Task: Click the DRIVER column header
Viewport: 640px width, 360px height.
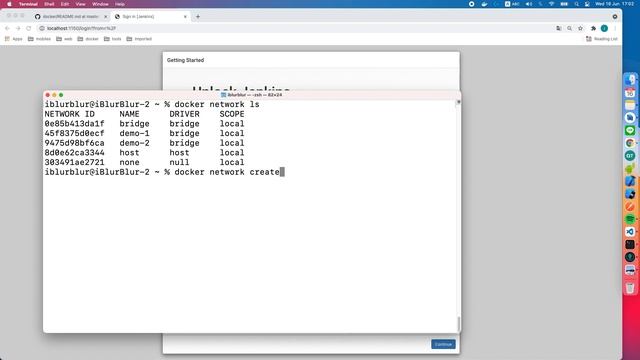Action: (184, 114)
